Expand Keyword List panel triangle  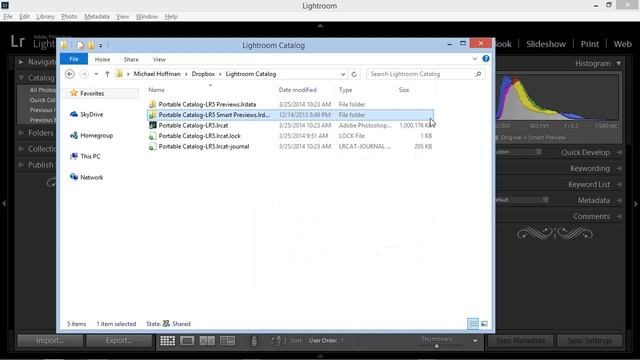click(619, 184)
